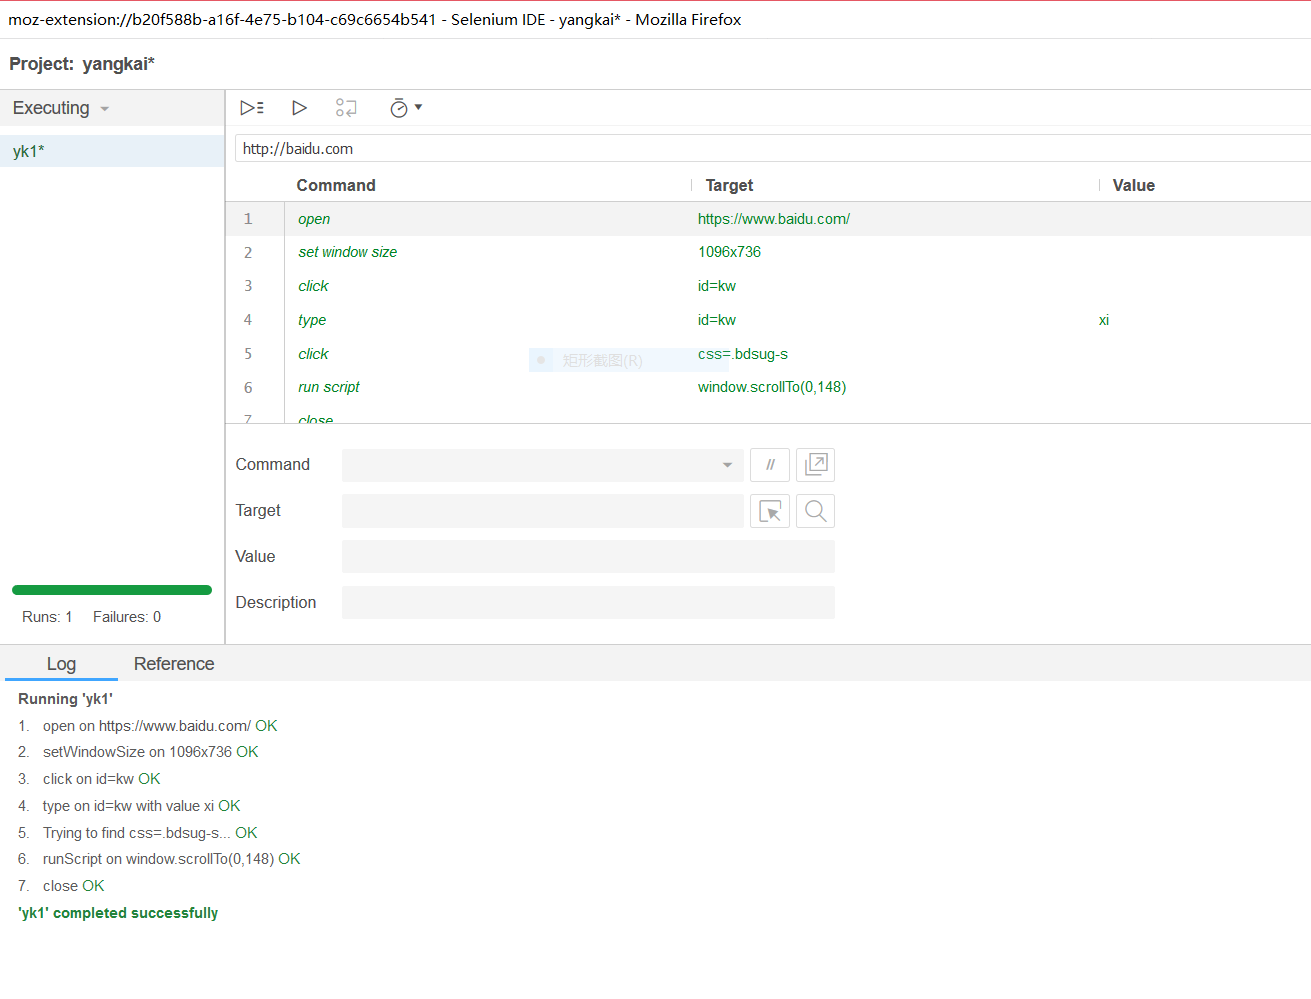The height and width of the screenshot is (999, 1311).
Task: Click the Value input field
Action: click(588, 557)
